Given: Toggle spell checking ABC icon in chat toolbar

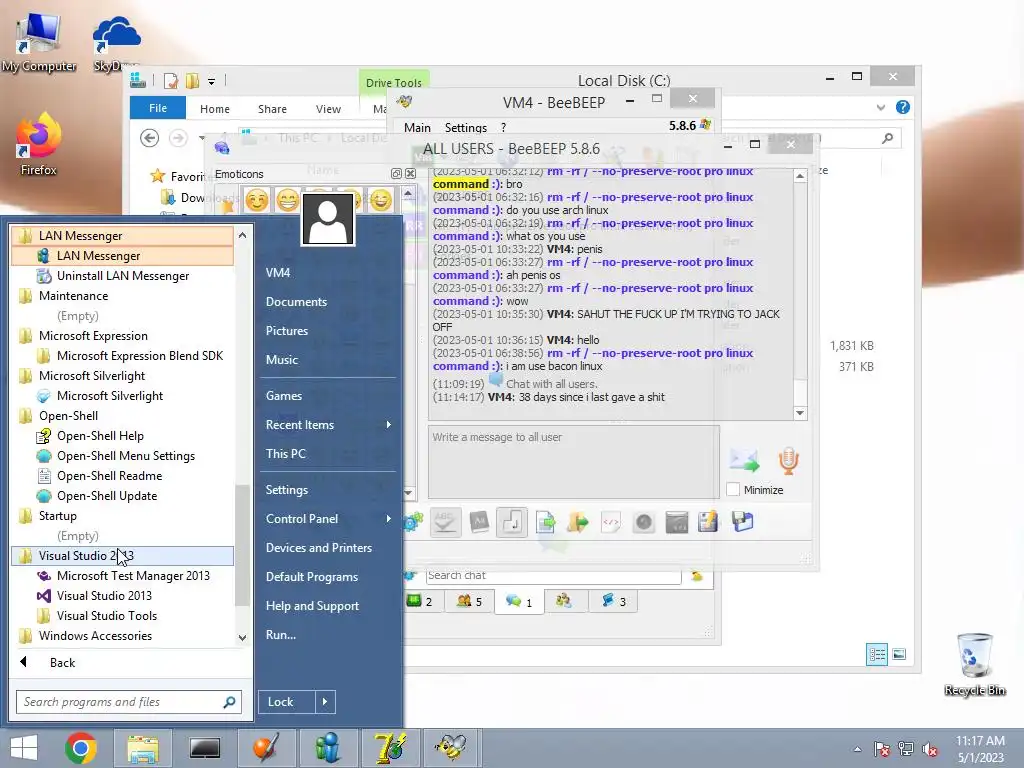Looking at the screenshot, I should [x=445, y=522].
